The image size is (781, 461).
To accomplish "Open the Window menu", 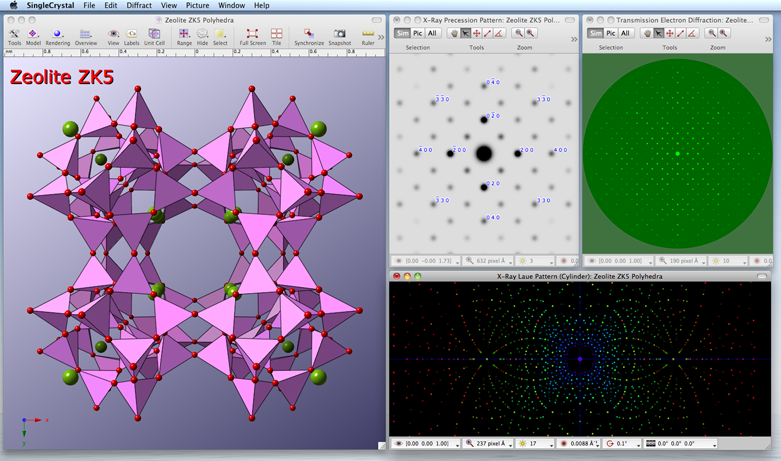I will tap(232, 5).
